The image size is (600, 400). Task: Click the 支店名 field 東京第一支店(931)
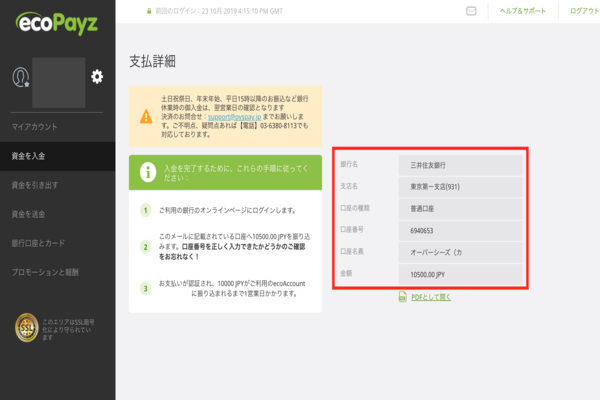coord(461,187)
